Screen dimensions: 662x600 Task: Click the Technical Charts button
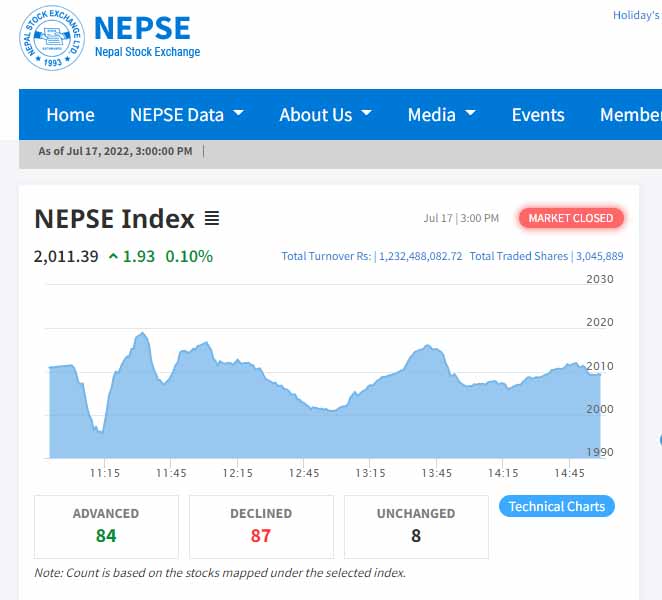[556, 506]
